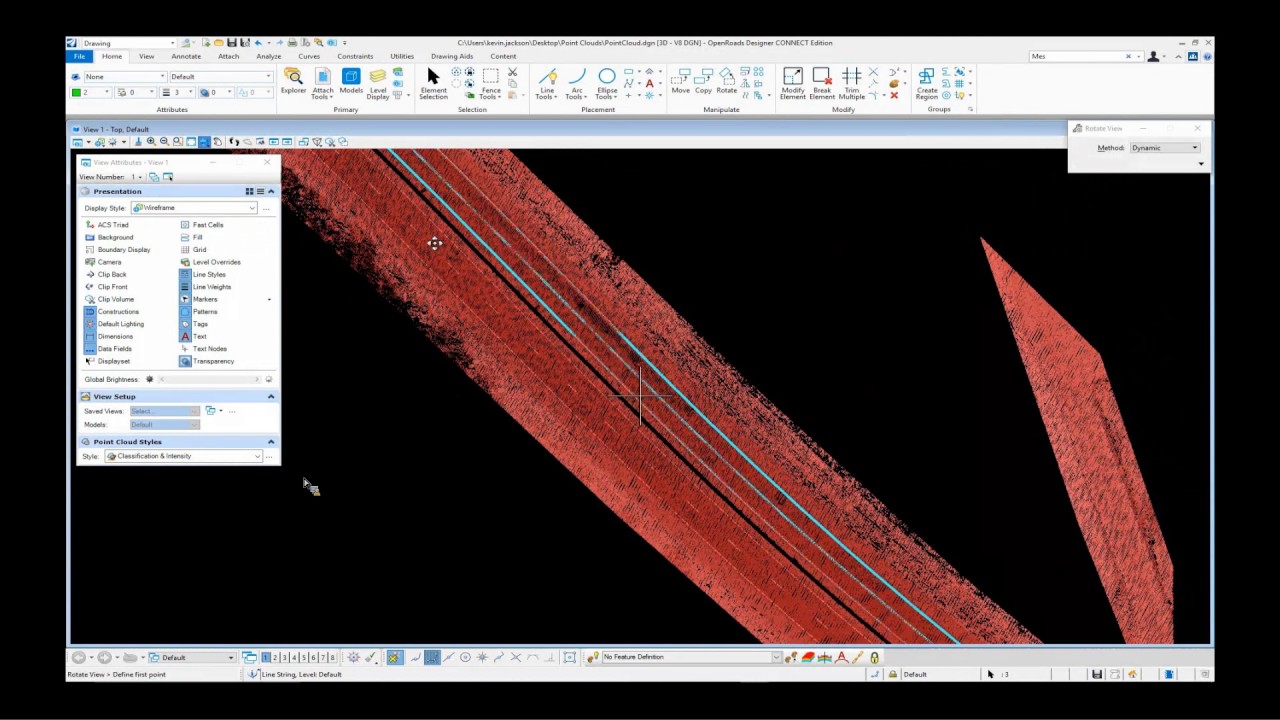Open view group 5
The width and height of the screenshot is (1280, 720).
(303, 657)
